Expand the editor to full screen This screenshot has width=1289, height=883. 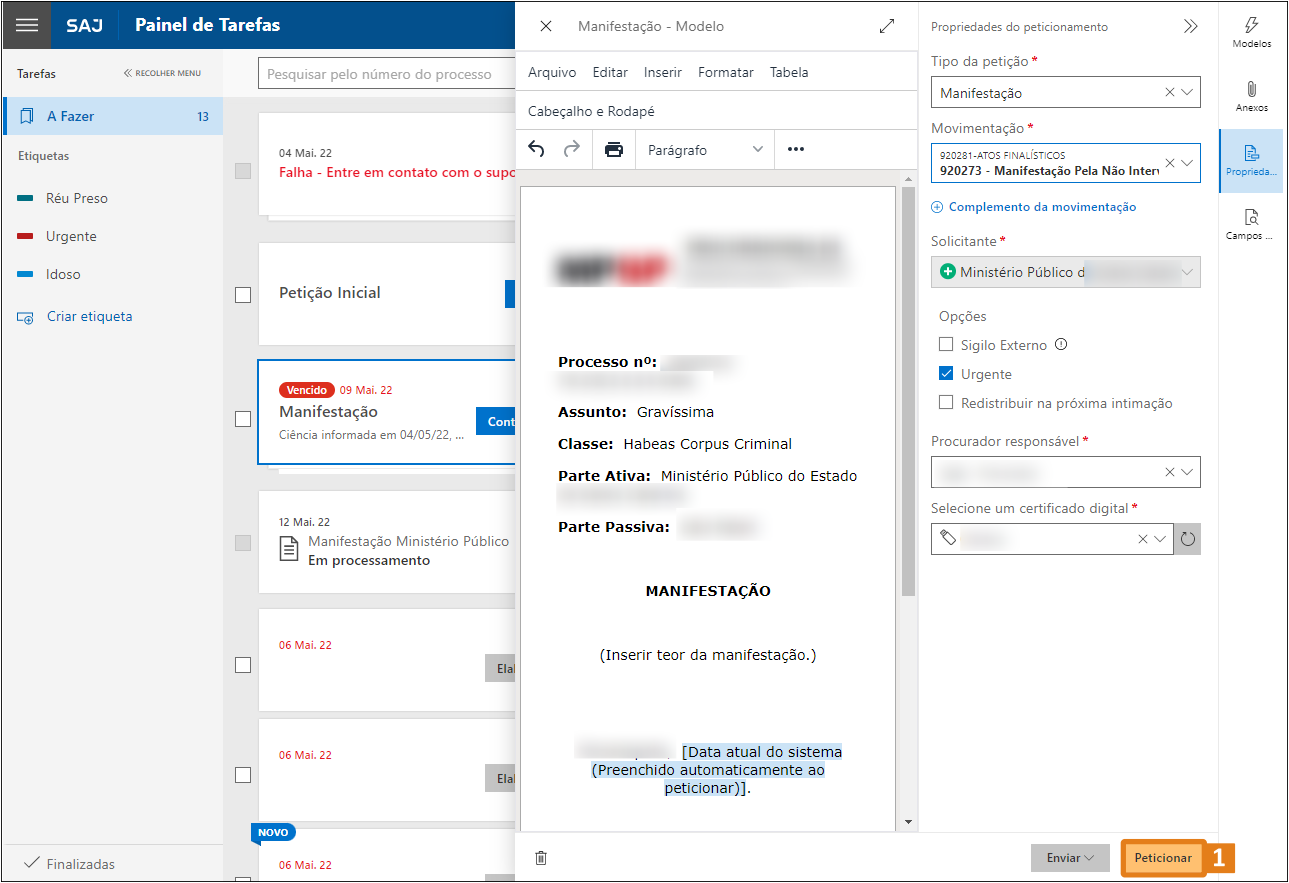(x=887, y=27)
